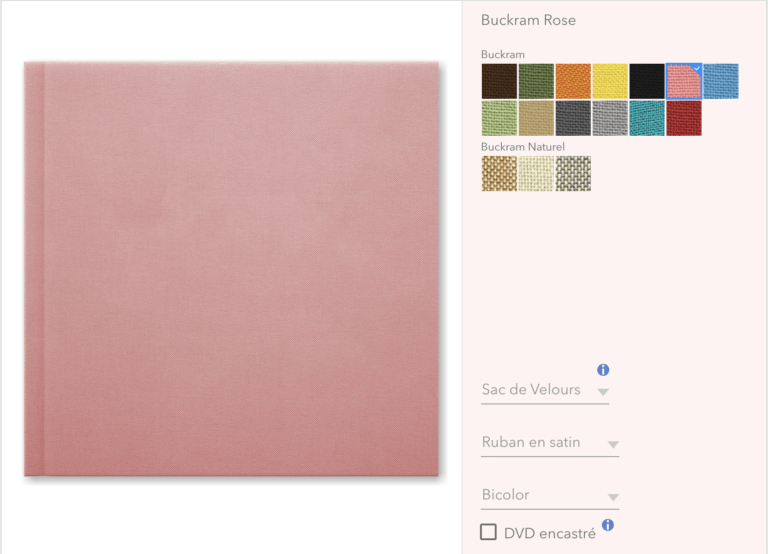The height and width of the screenshot is (554, 768).
Task: Enable the DVD encastré checkbox
Action: point(488,532)
